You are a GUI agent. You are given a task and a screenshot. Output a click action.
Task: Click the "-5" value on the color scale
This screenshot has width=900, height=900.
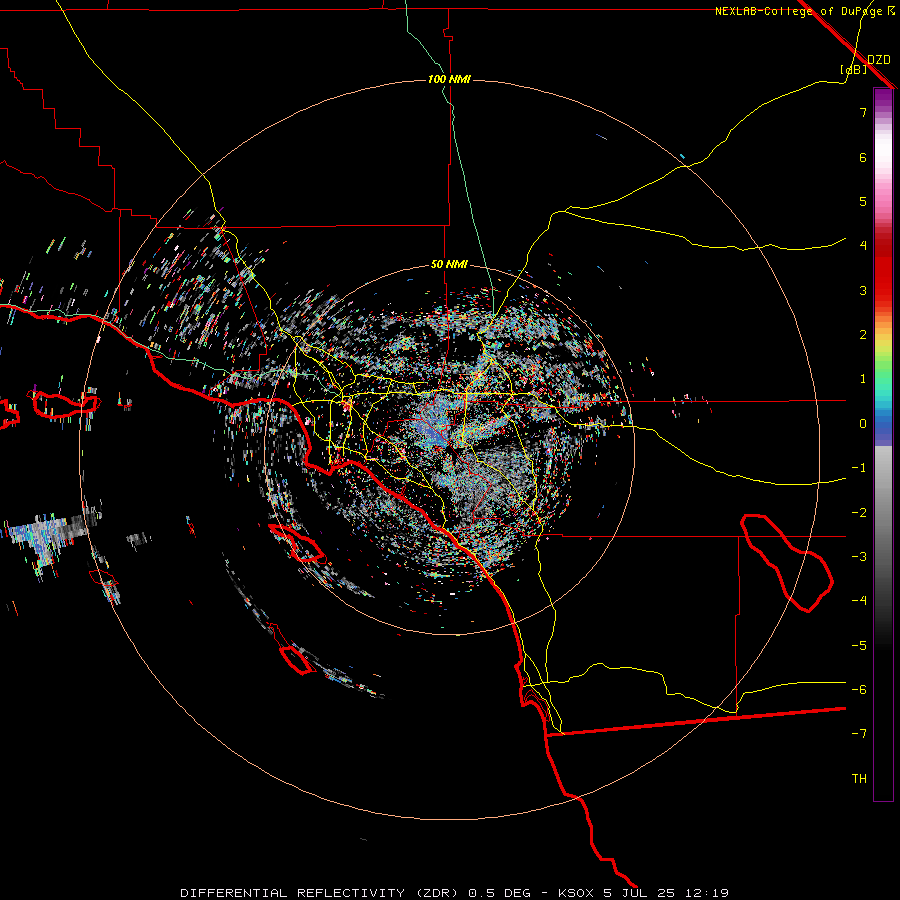coord(859,646)
